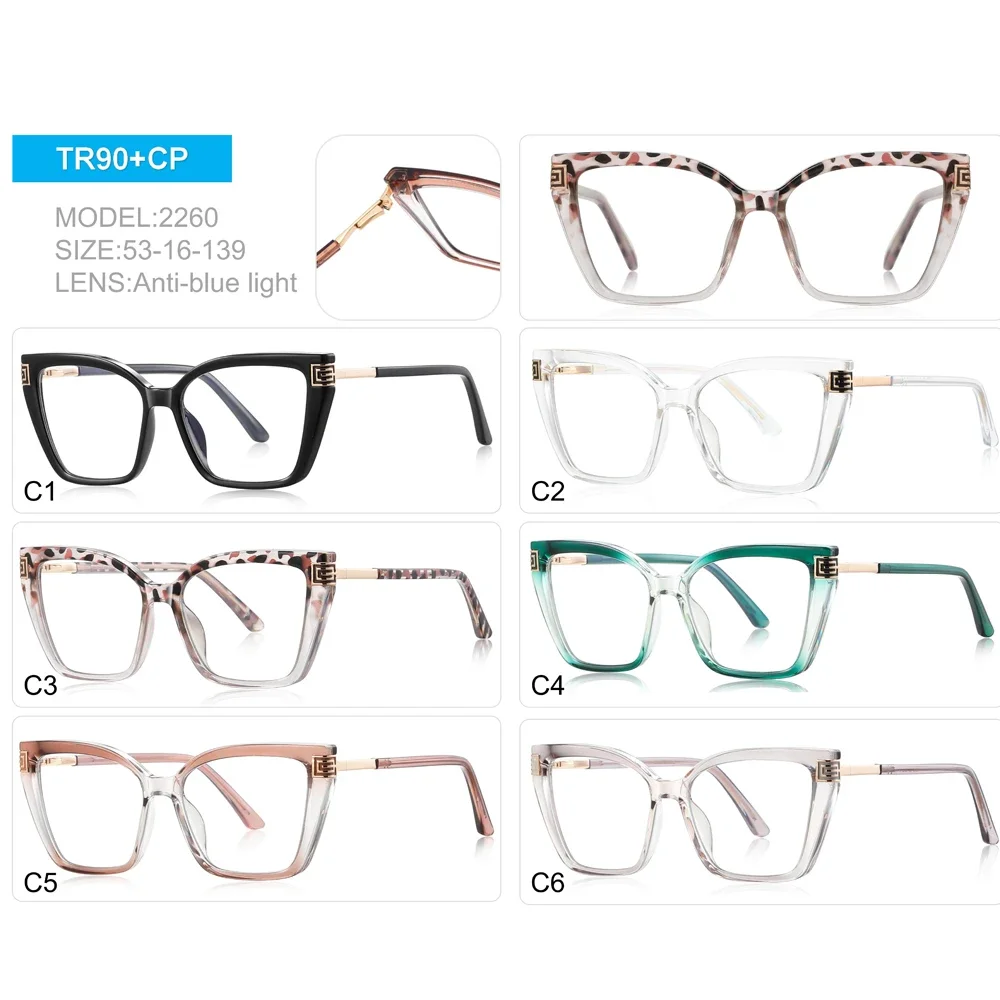Click the C6 color label
The height and width of the screenshot is (1000, 1000).
click(547, 883)
